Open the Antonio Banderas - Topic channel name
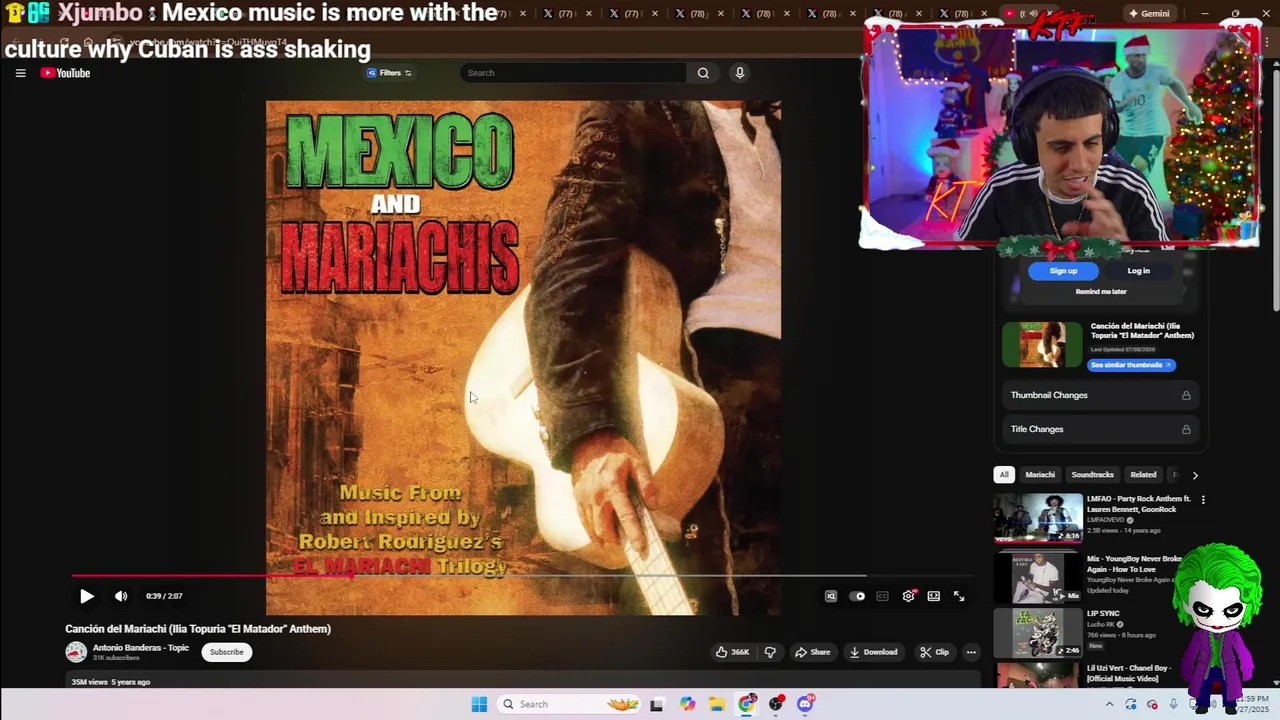1280x720 pixels. pyautogui.click(x=141, y=648)
